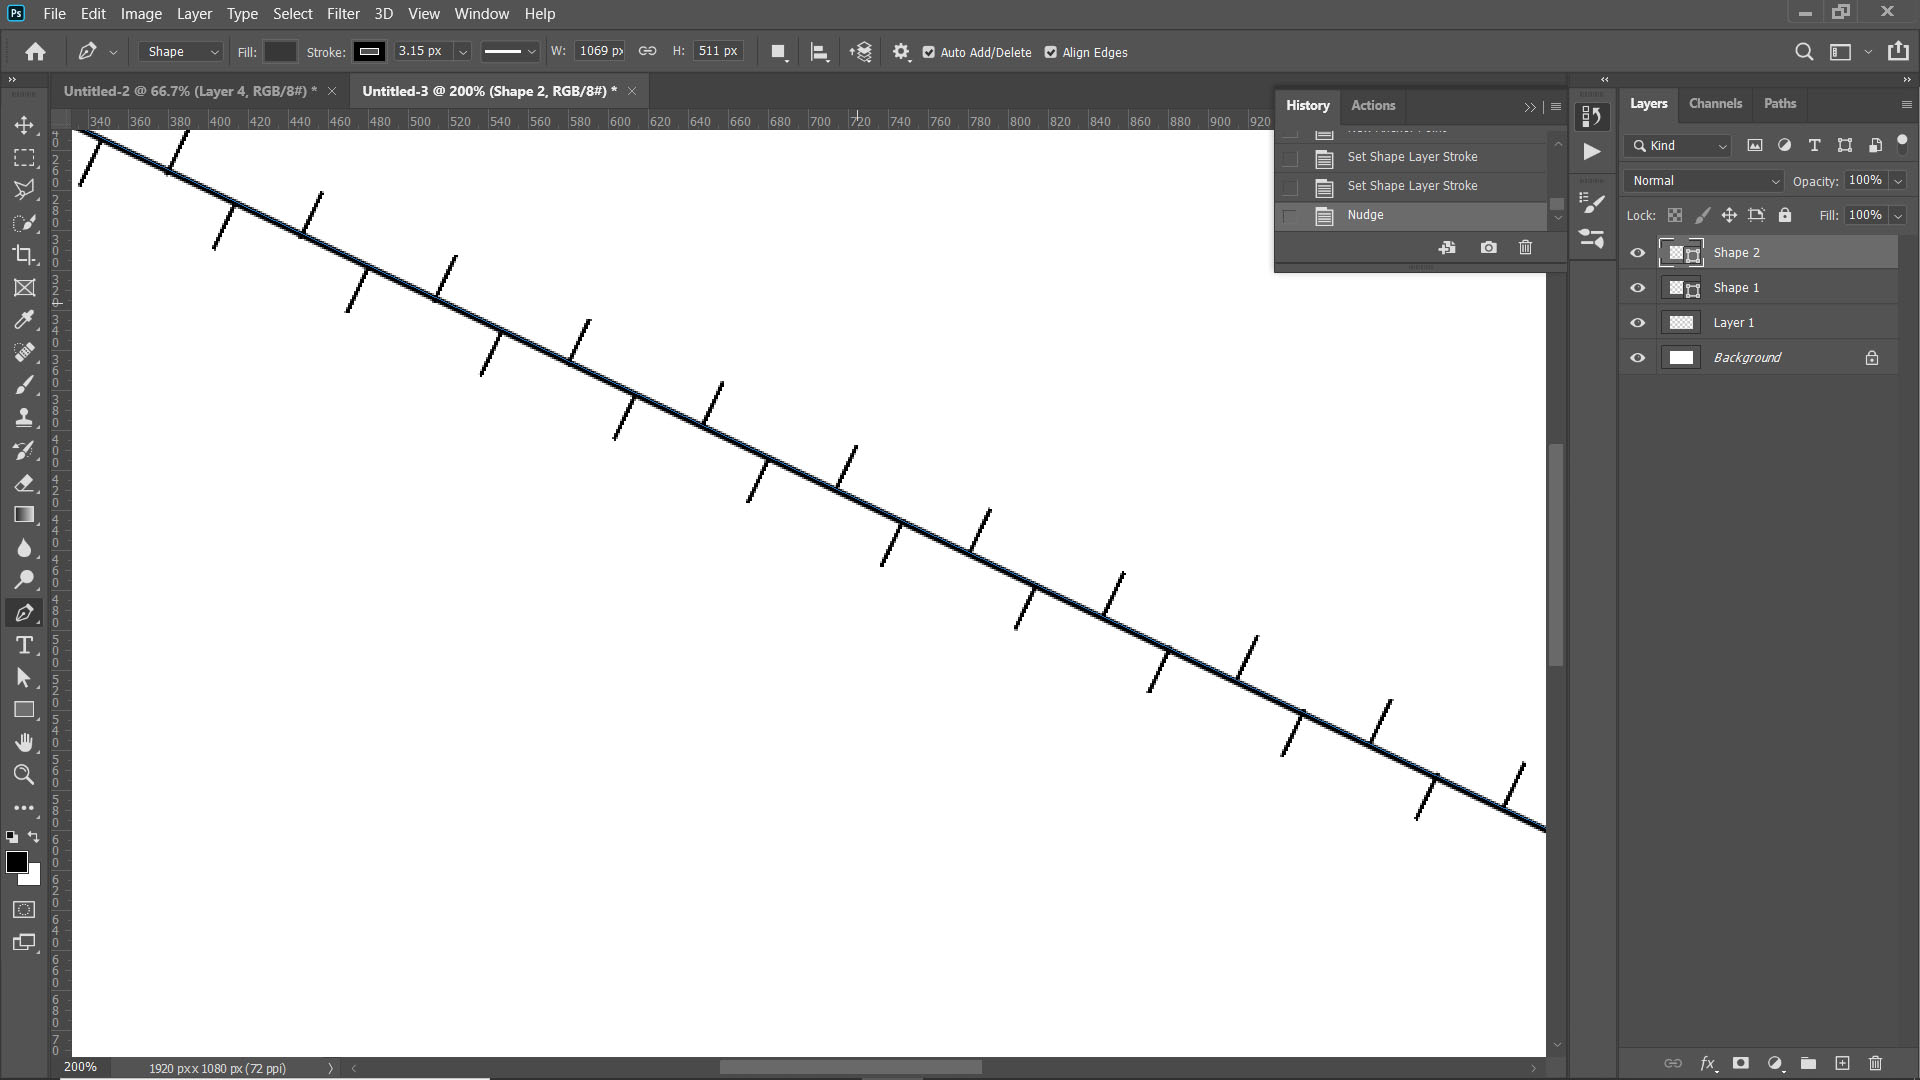Viewport: 1920px width, 1080px height.
Task: Hide the Background layer
Action: click(1637, 357)
